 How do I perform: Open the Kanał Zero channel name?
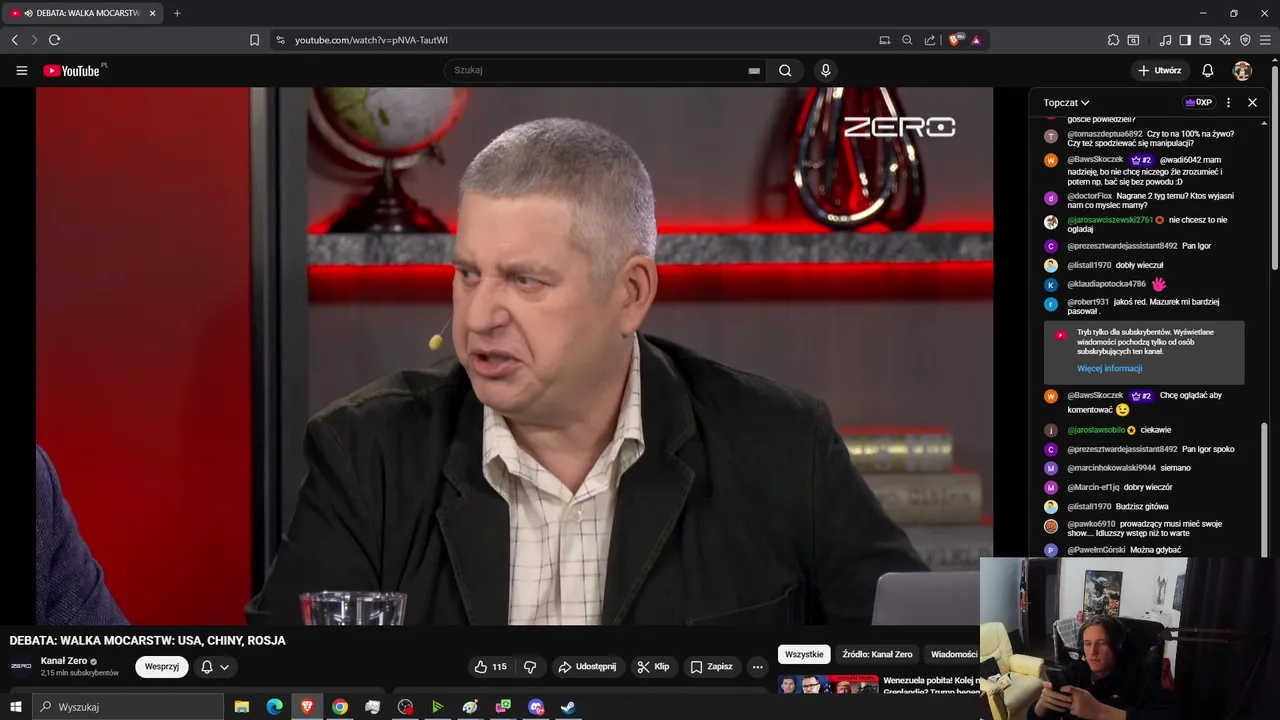pyautogui.click(x=64, y=661)
